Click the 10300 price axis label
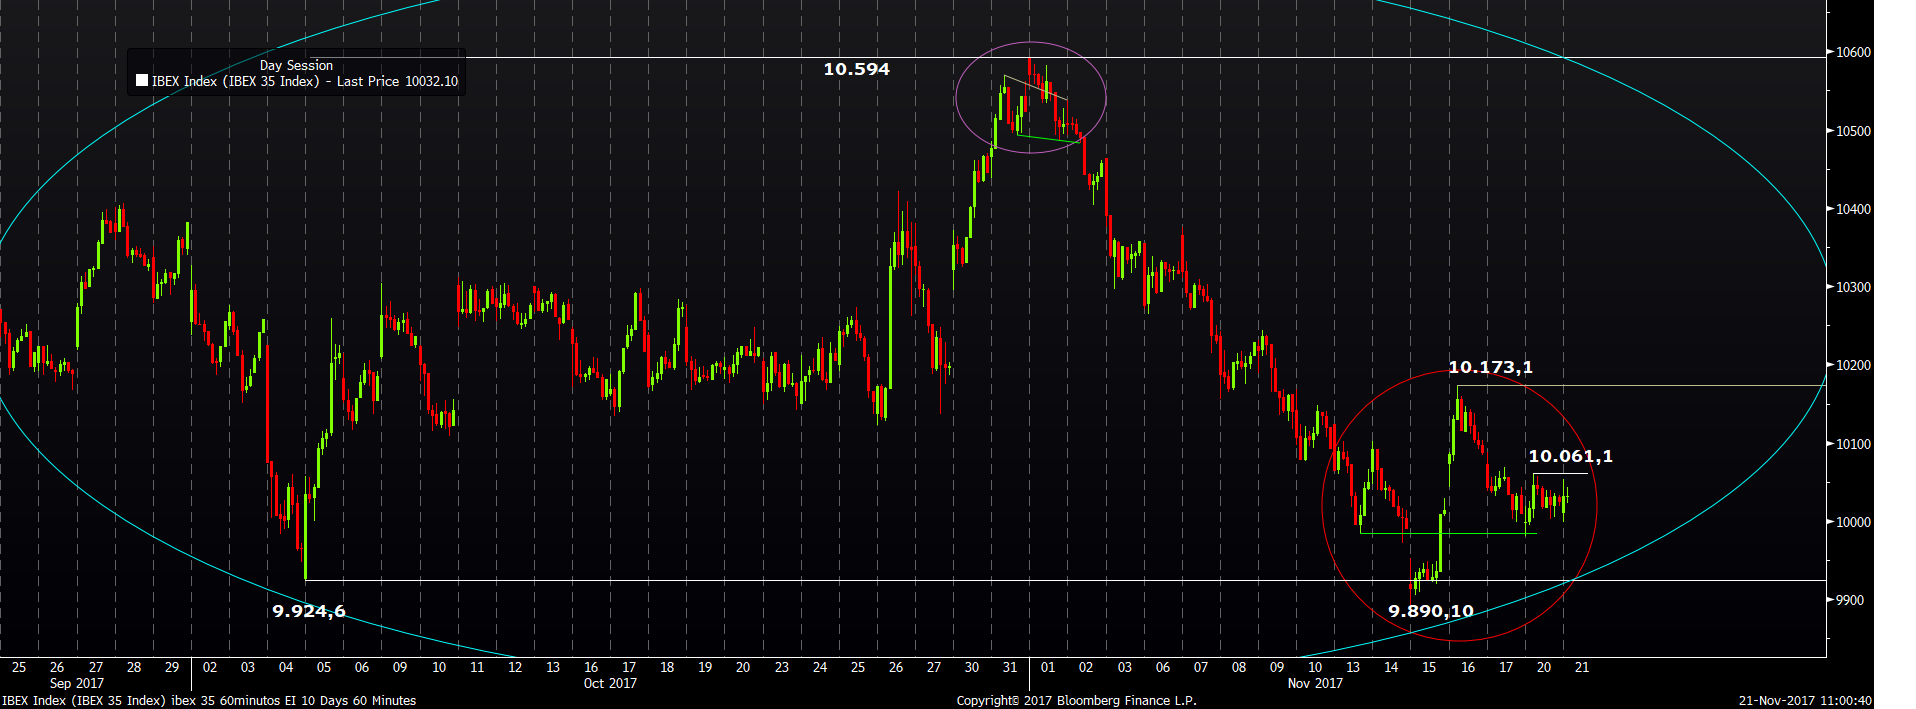 tap(1853, 287)
